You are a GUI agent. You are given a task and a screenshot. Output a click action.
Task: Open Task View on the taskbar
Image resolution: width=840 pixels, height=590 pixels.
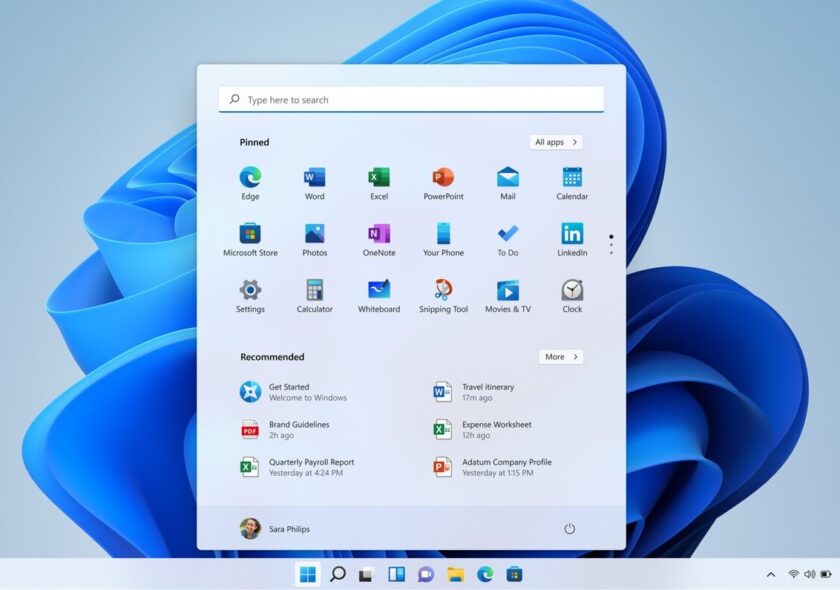(366, 574)
